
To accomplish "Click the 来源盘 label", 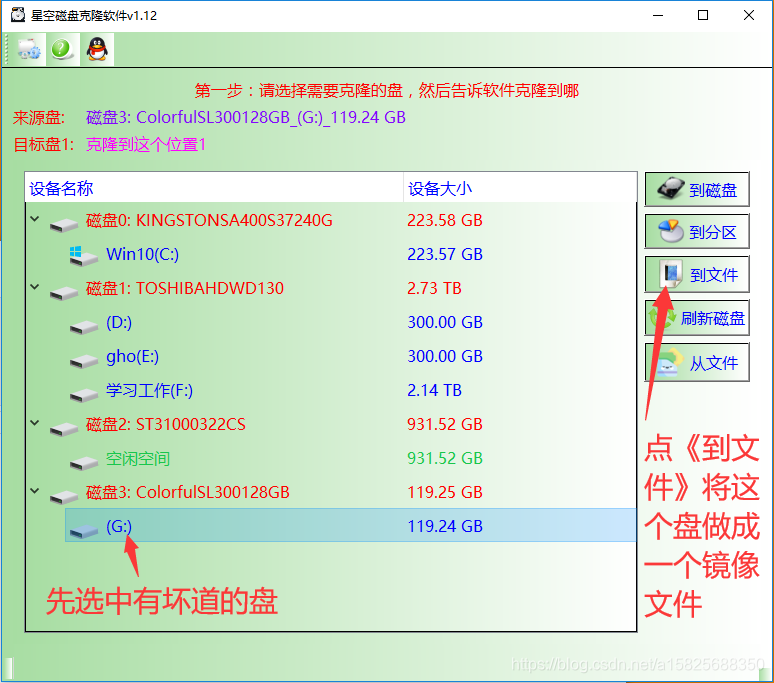I will (39, 117).
